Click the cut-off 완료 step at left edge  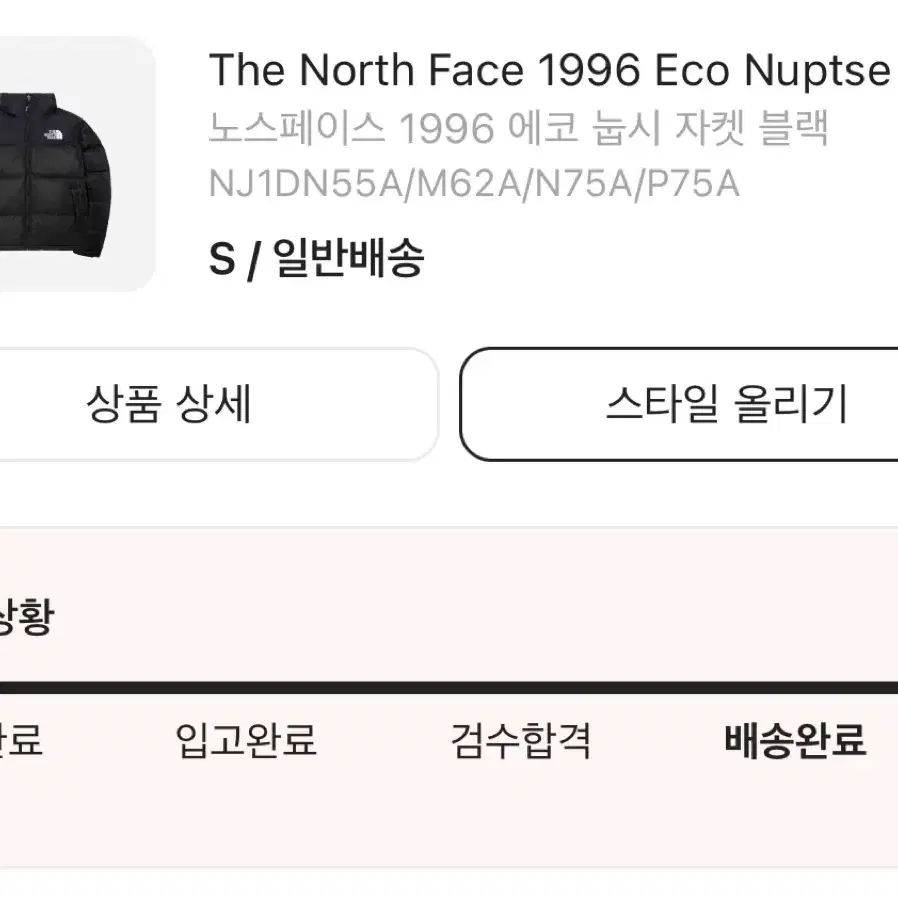[21, 739]
